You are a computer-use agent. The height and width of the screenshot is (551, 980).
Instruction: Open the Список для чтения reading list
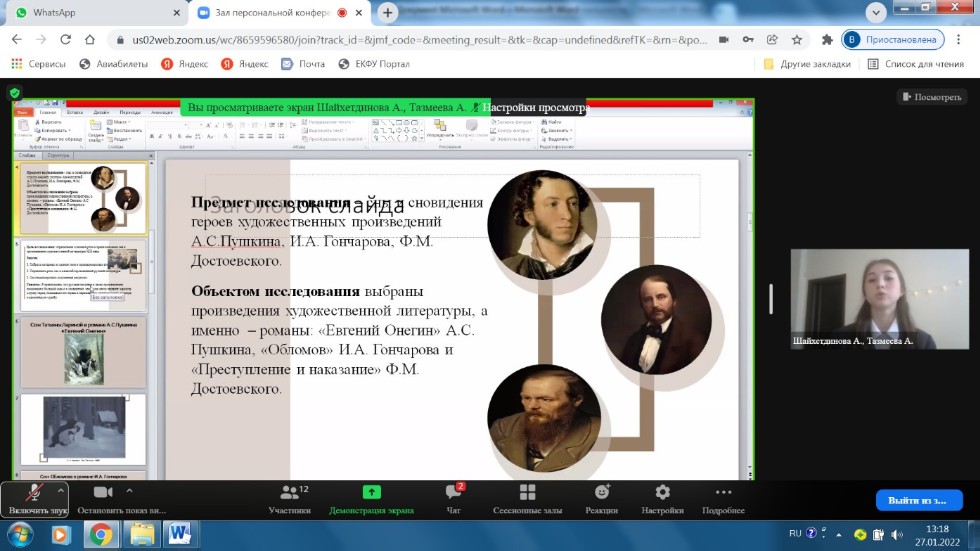pos(916,64)
